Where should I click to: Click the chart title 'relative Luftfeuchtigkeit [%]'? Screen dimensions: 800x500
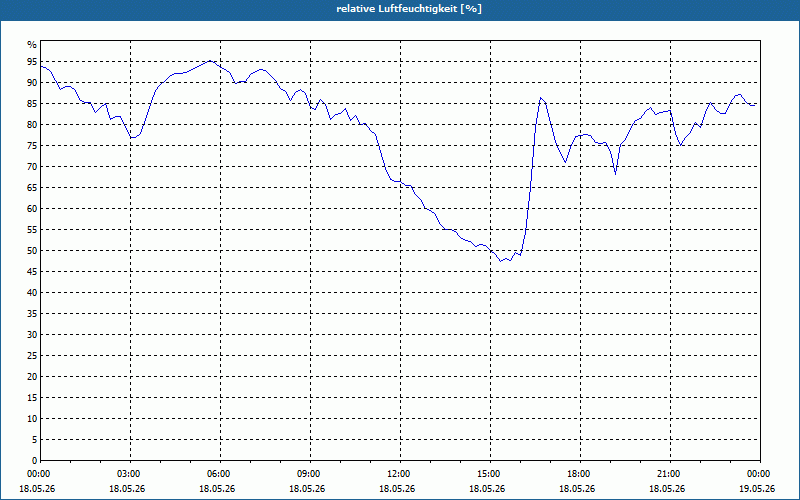pyautogui.click(x=409, y=9)
